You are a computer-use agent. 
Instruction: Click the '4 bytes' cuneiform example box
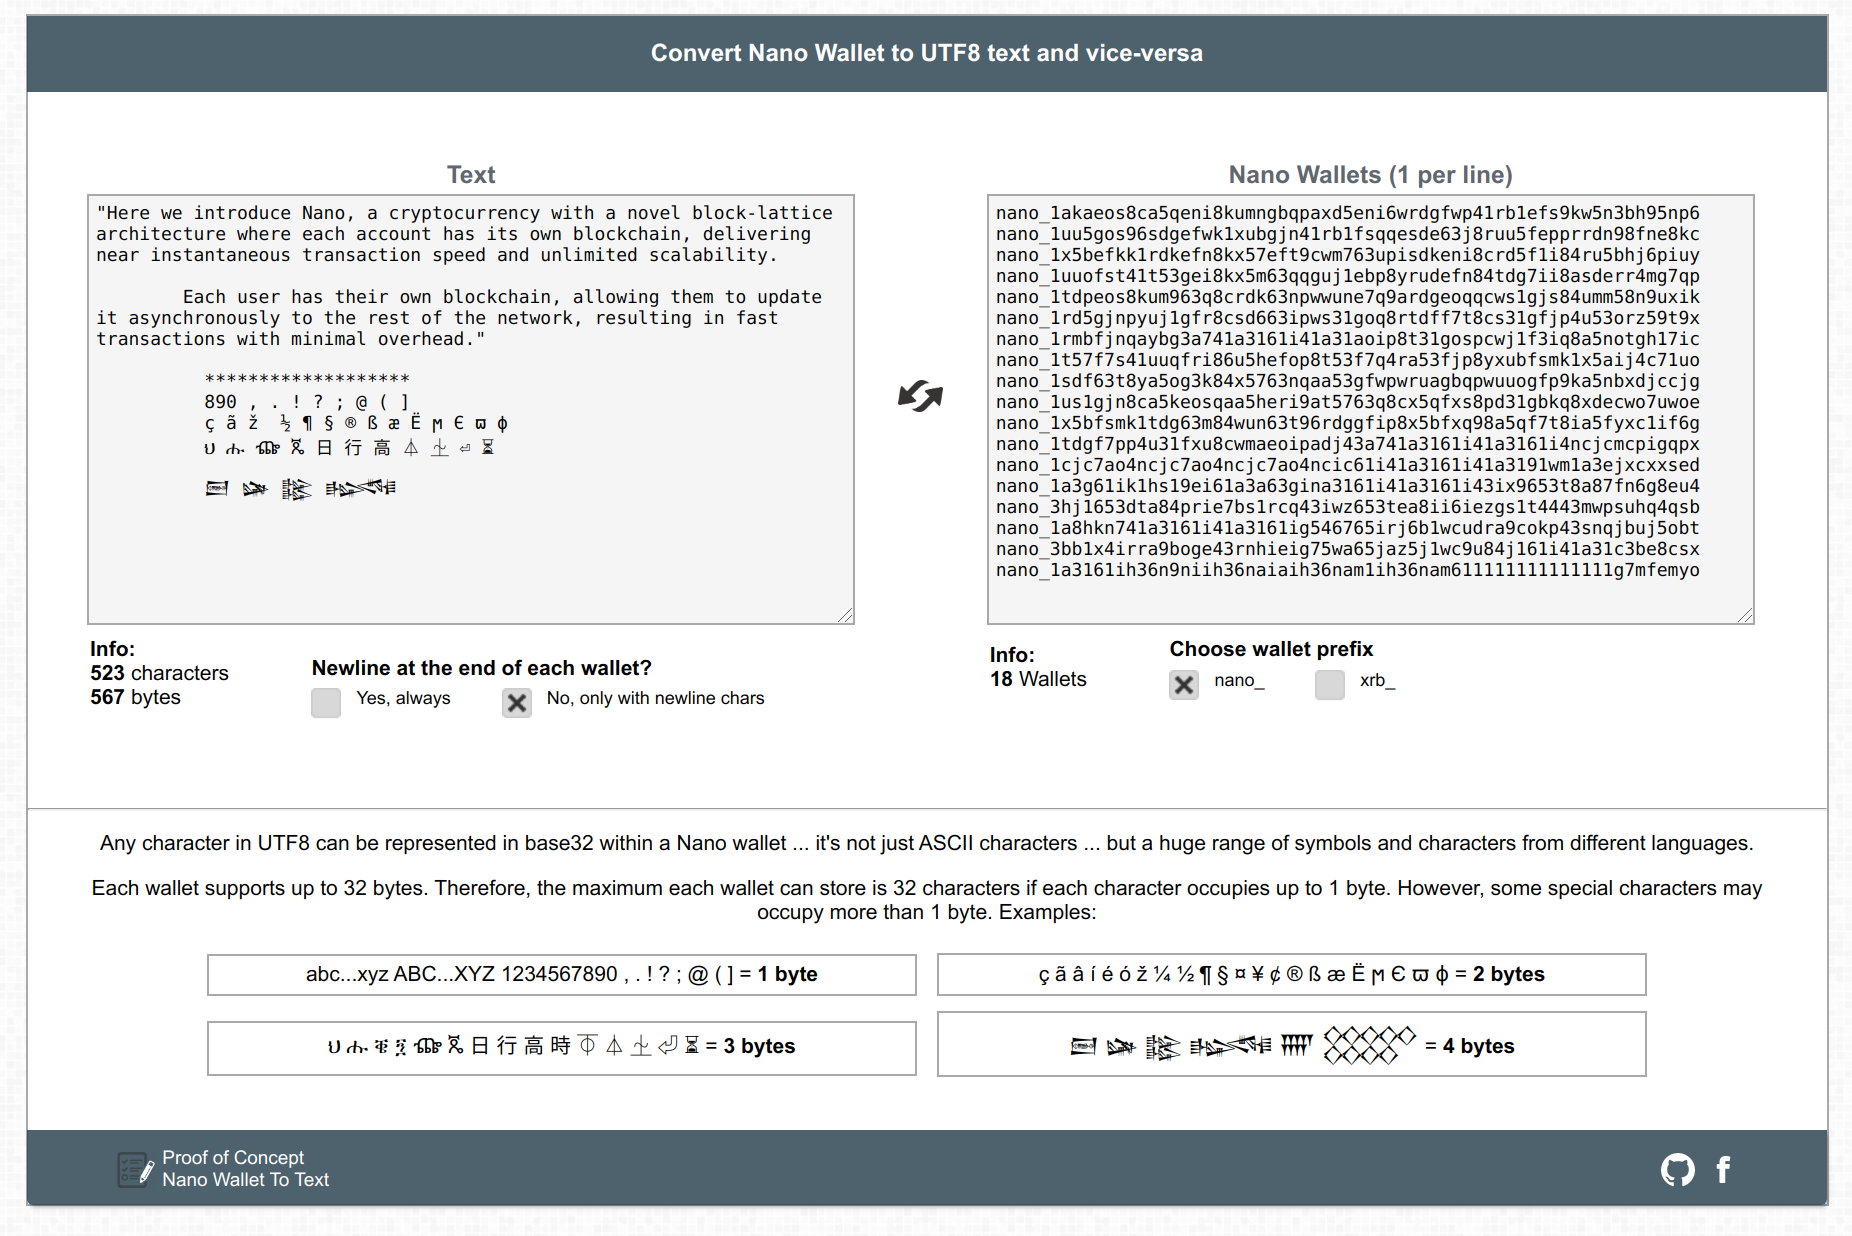[1292, 1045]
